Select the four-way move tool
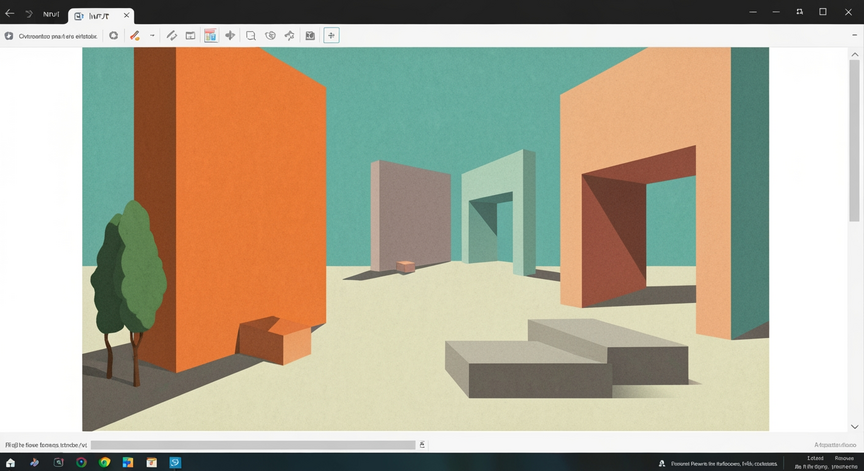Viewport: 864px width, 471px height. [x=230, y=36]
